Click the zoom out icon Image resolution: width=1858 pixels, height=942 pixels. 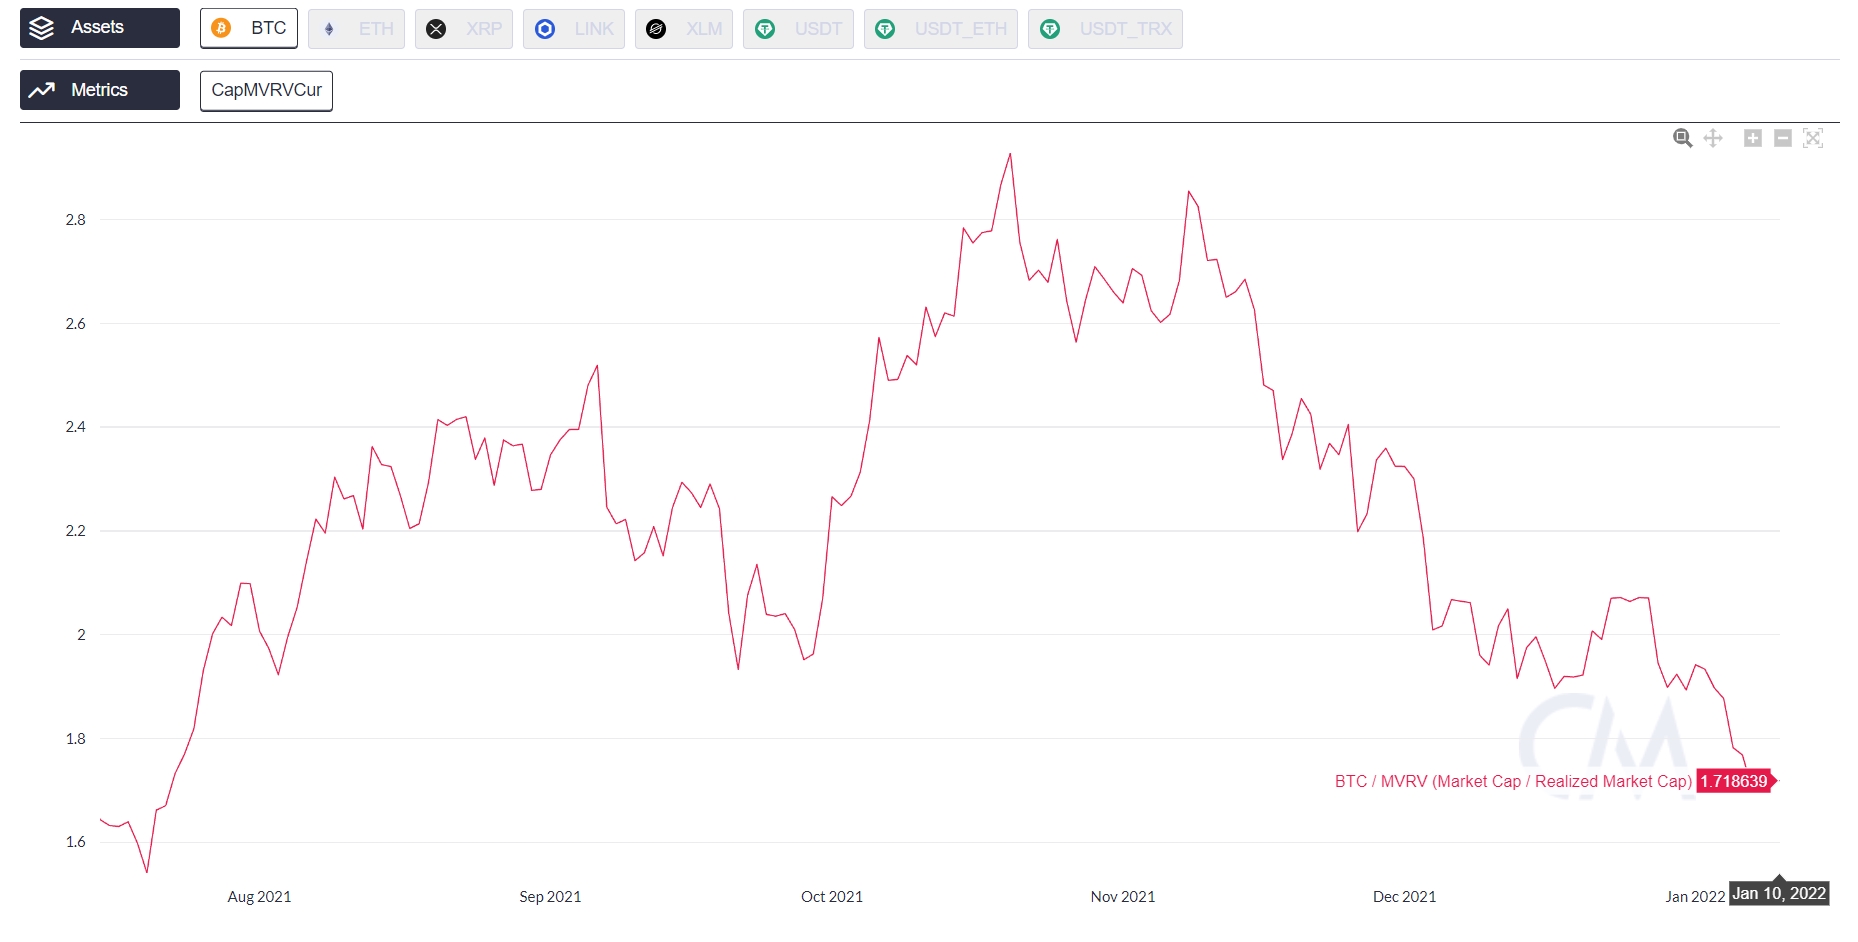pyautogui.click(x=1782, y=138)
